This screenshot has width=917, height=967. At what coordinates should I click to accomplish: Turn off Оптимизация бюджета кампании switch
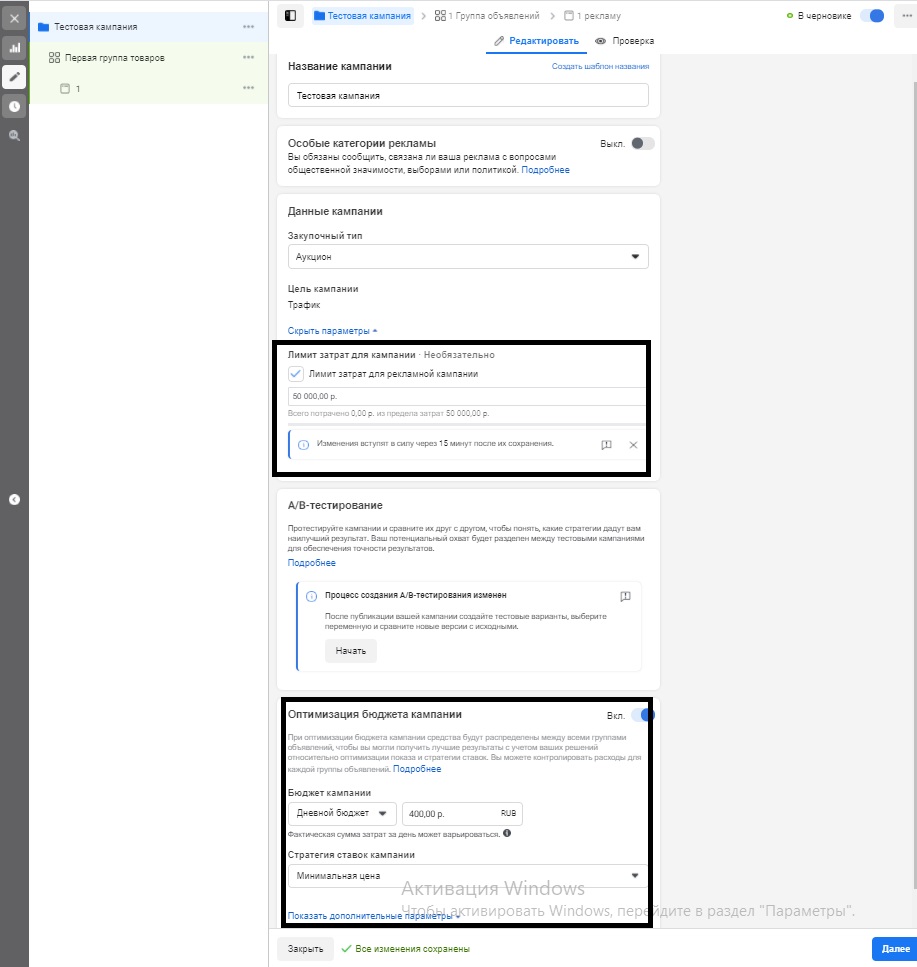click(643, 715)
